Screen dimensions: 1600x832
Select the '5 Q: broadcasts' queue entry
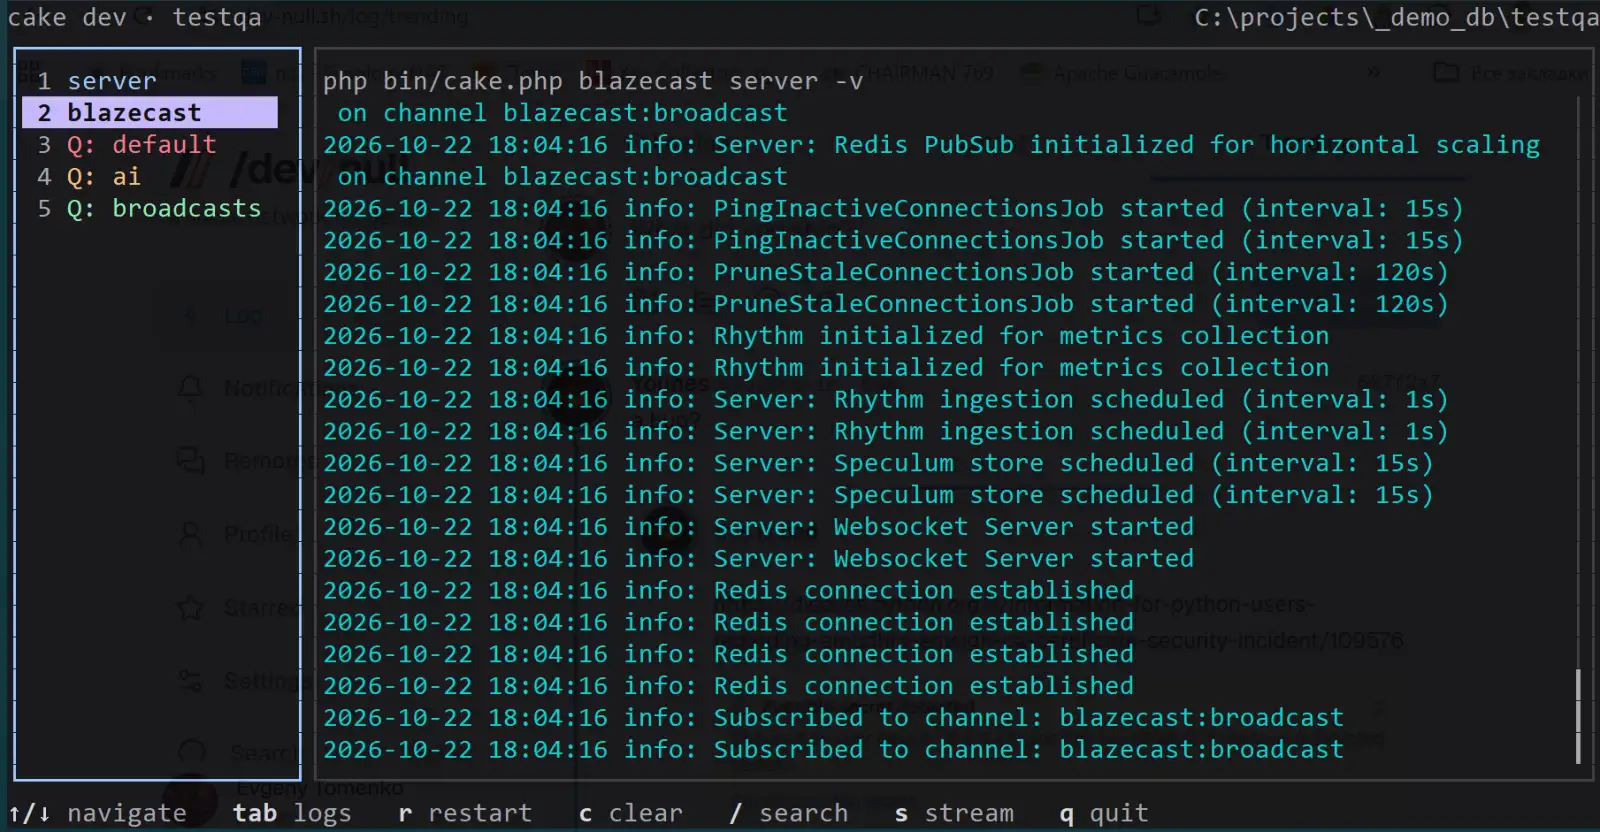150,208
